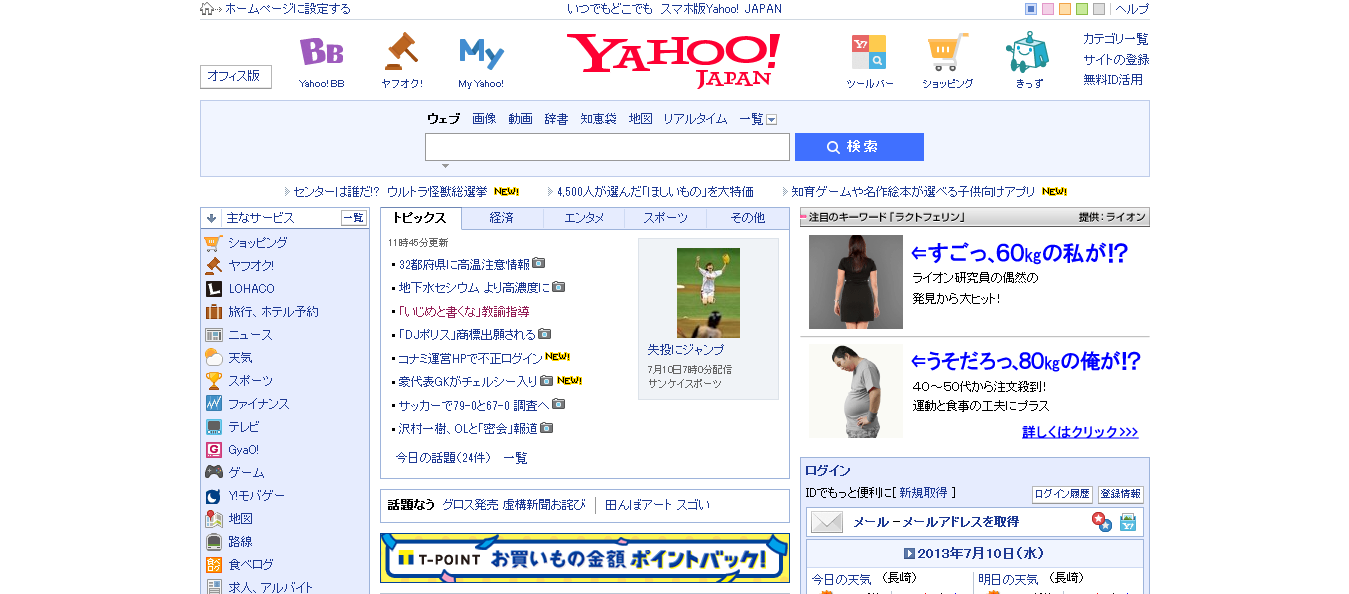This screenshot has height=594, width=1349.
Task: Click the 一覧 button next to 主なサービス
Action: [354, 218]
